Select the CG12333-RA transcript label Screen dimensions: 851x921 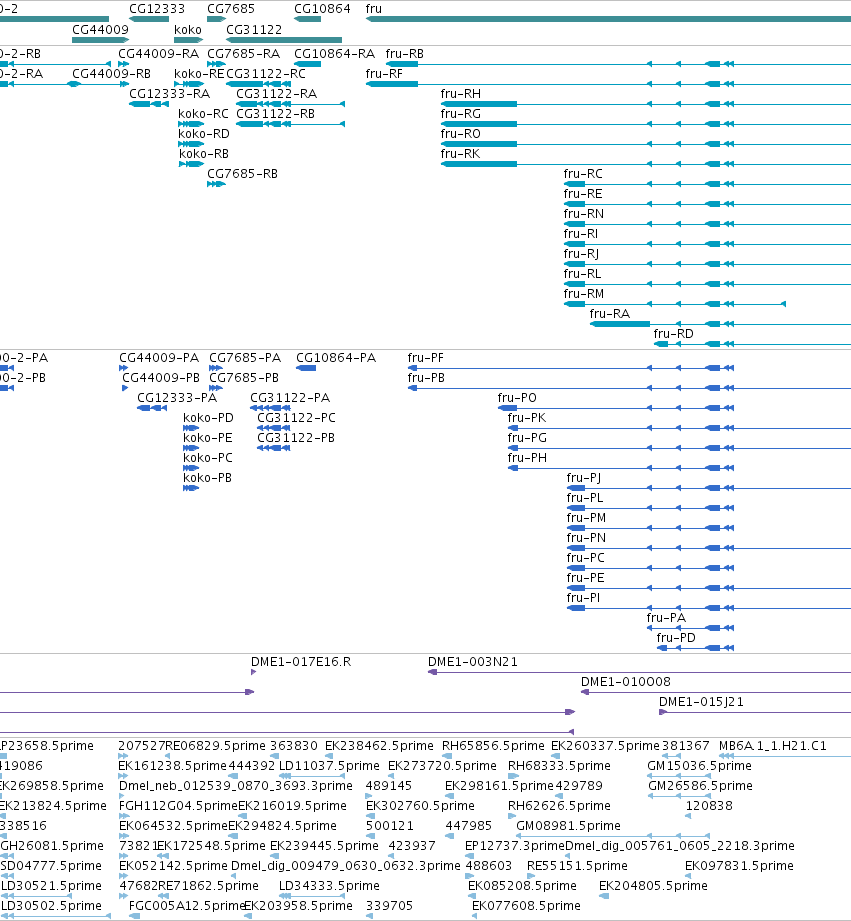(170, 94)
